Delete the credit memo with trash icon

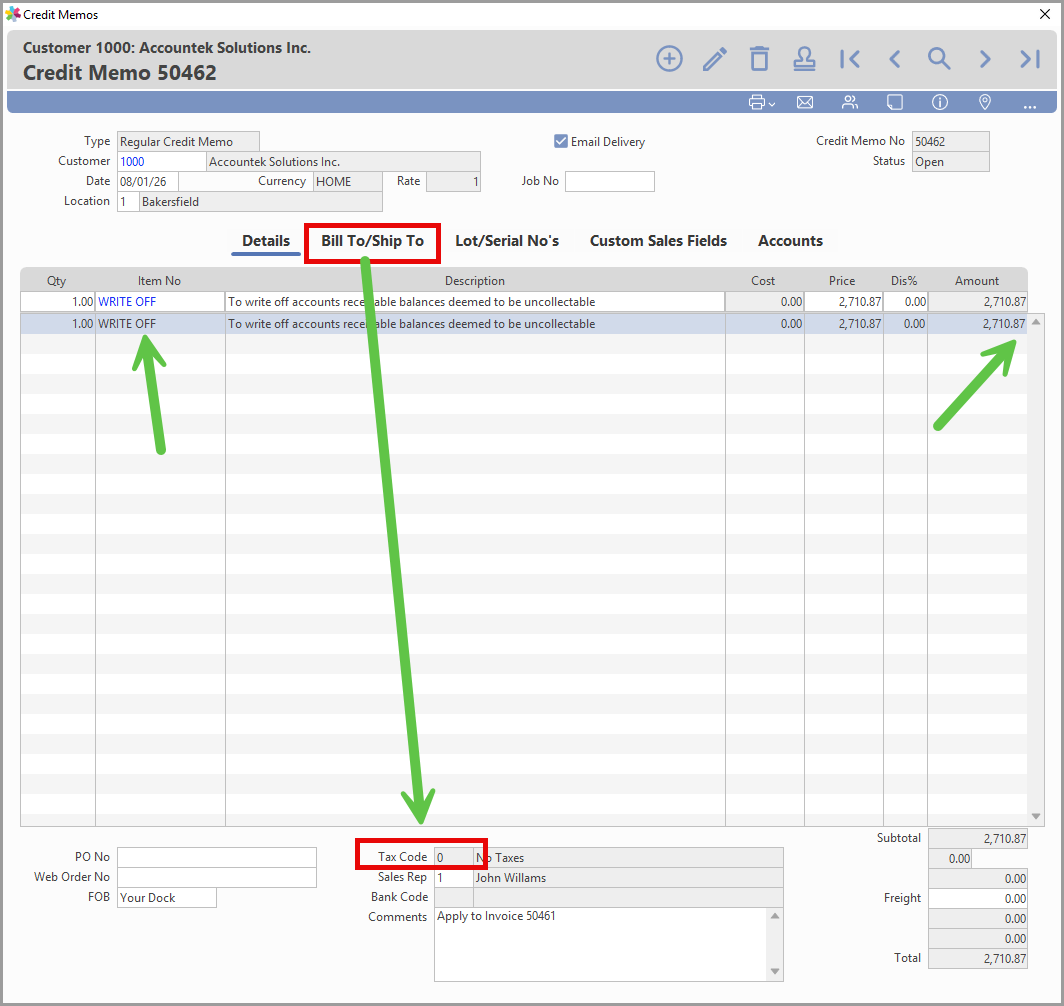pos(759,59)
